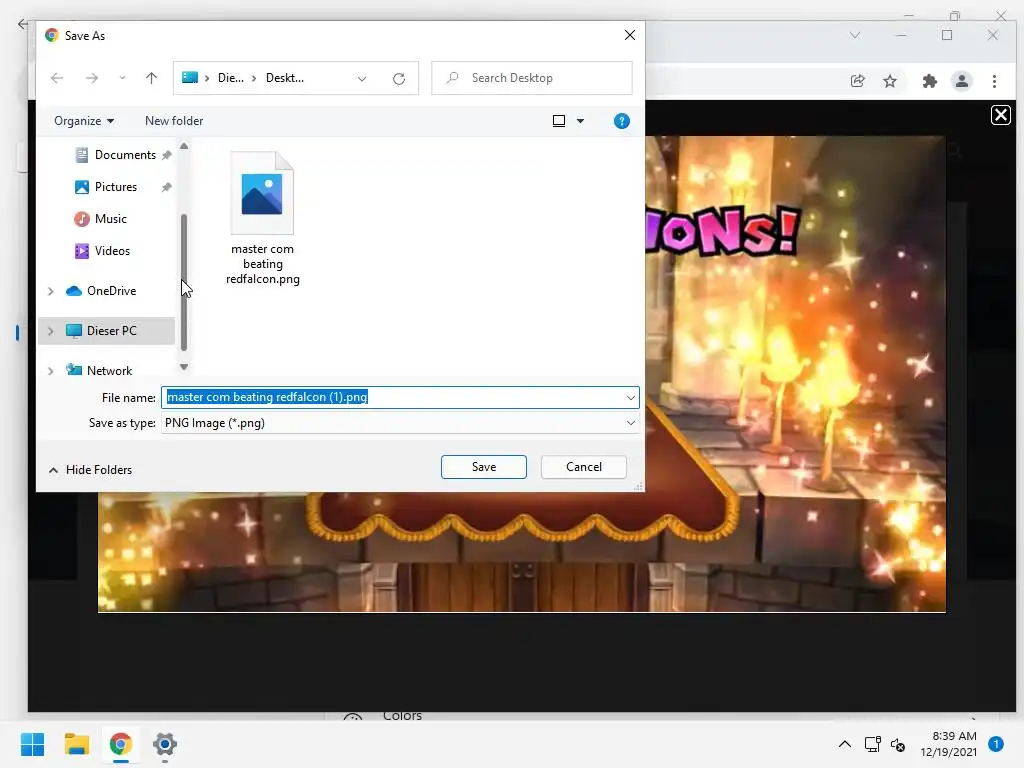Image resolution: width=1024 pixels, height=768 pixels.
Task: Select master com beating redfalcon.png file
Action: click(263, 218)
